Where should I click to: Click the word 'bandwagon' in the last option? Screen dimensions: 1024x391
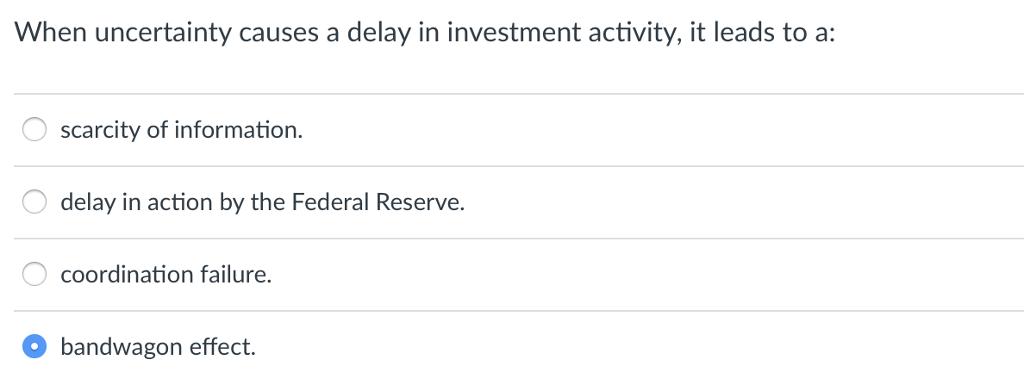[121, 348]
